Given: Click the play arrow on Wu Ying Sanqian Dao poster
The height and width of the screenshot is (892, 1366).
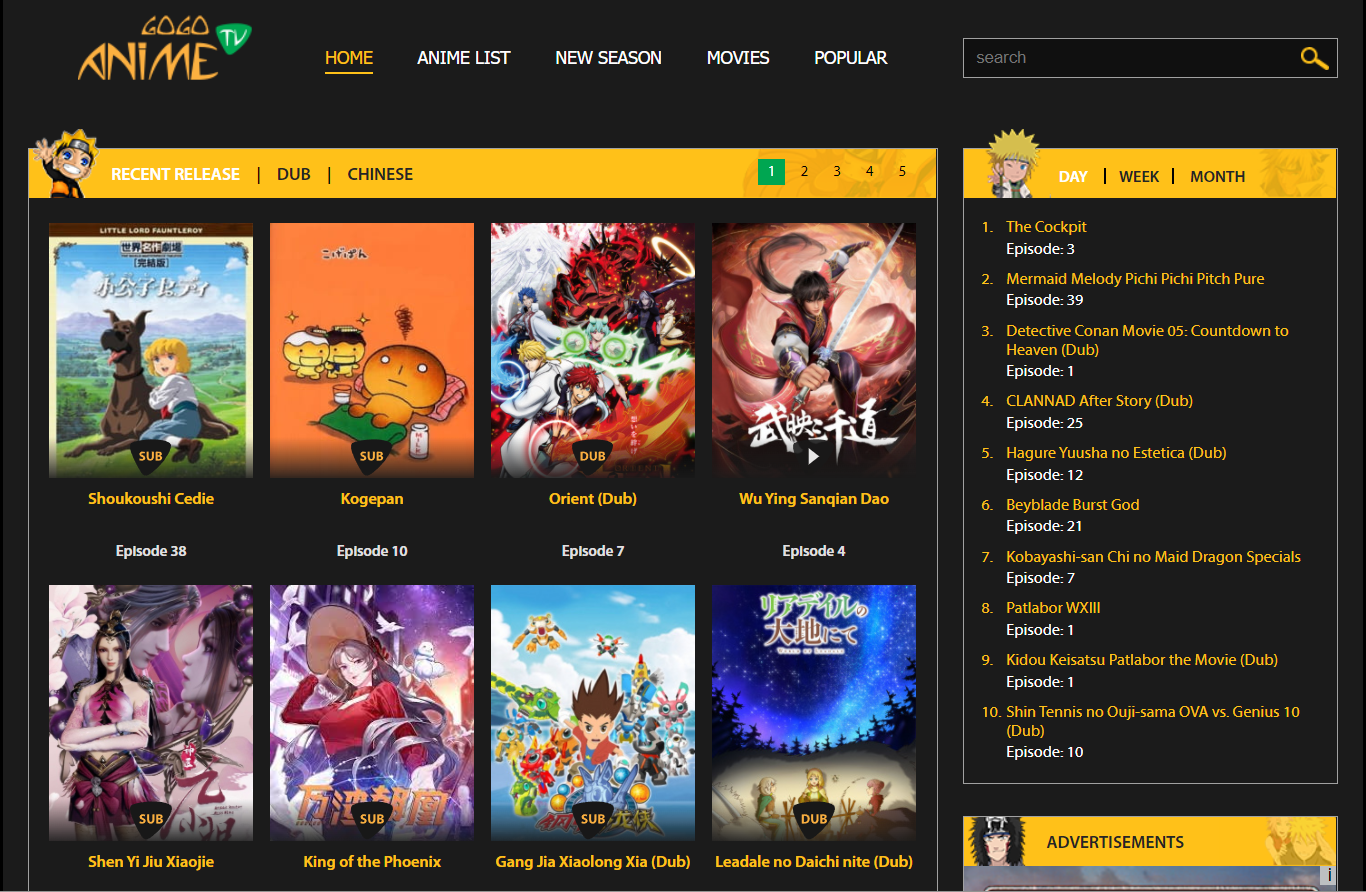Looking at the screenshot, I should pyautogui.click(x=814, y=456).
